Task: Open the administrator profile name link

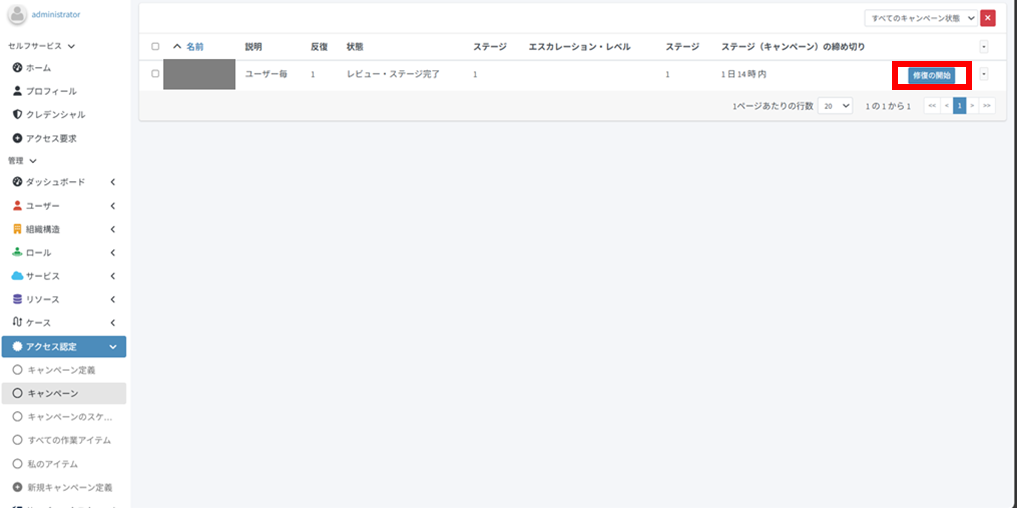Action: click(x=57, y=14)
